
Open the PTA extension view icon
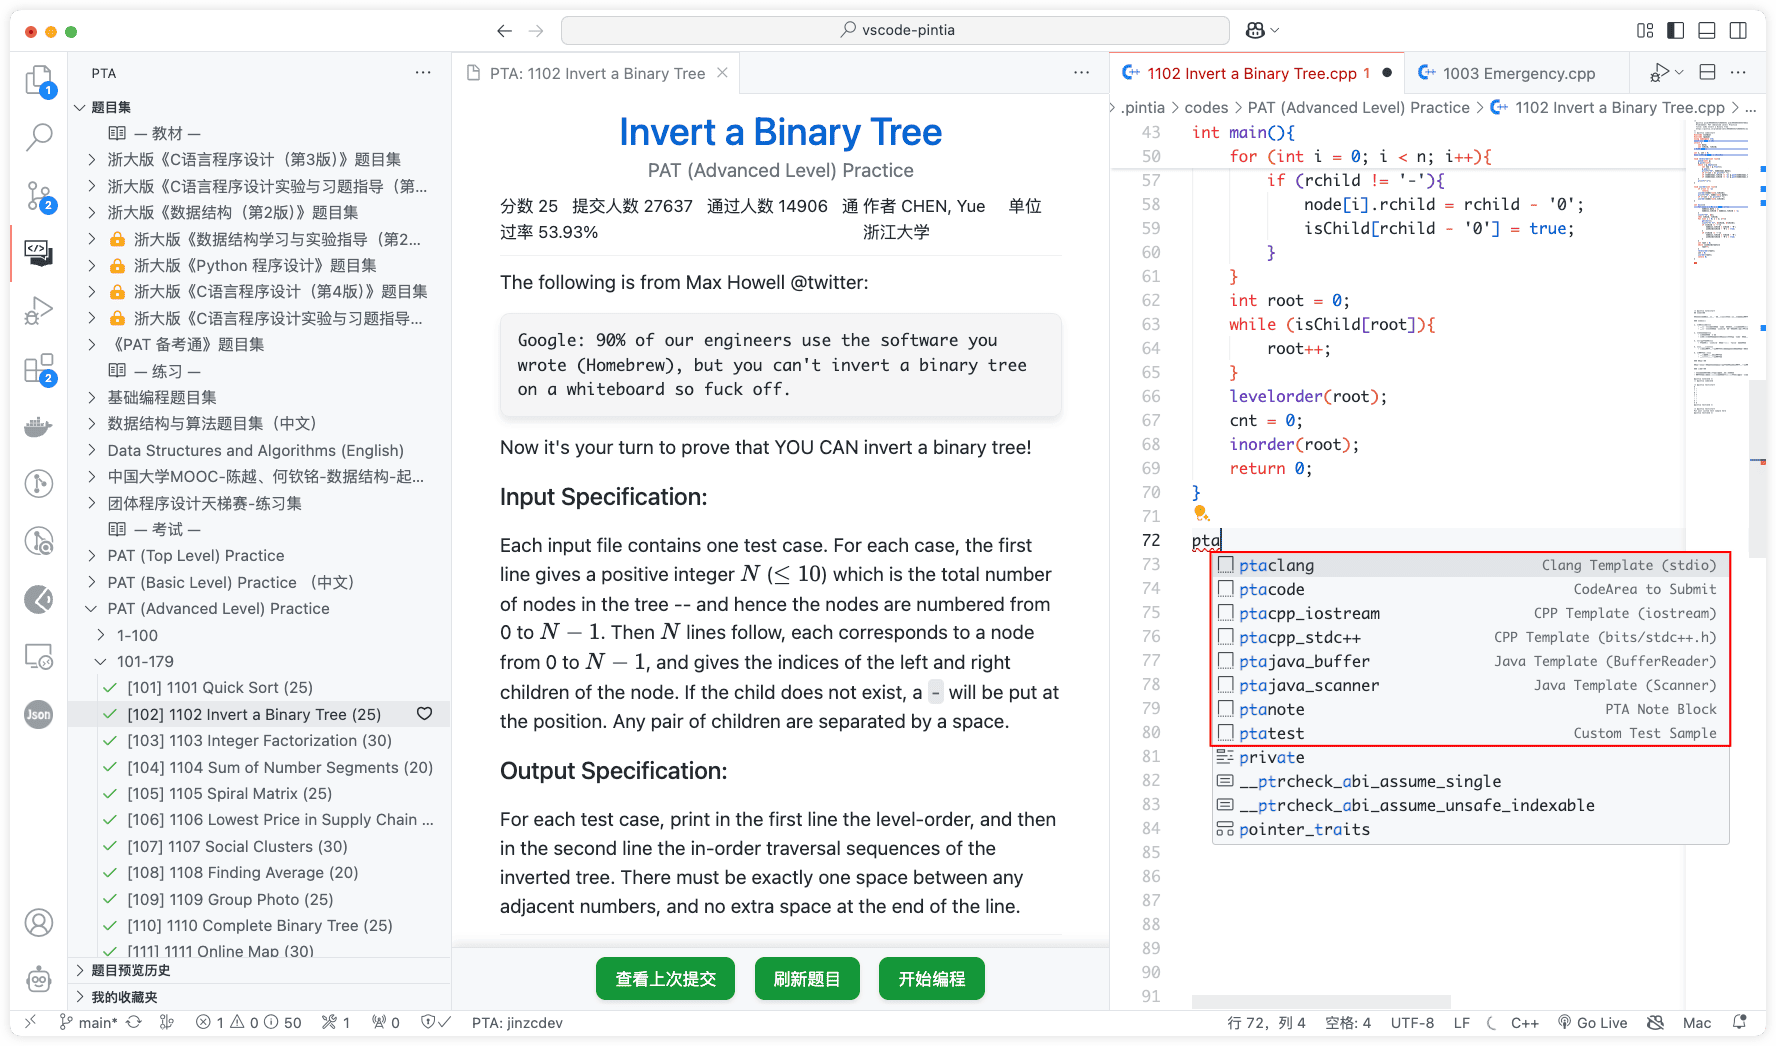tap(39, 252)
